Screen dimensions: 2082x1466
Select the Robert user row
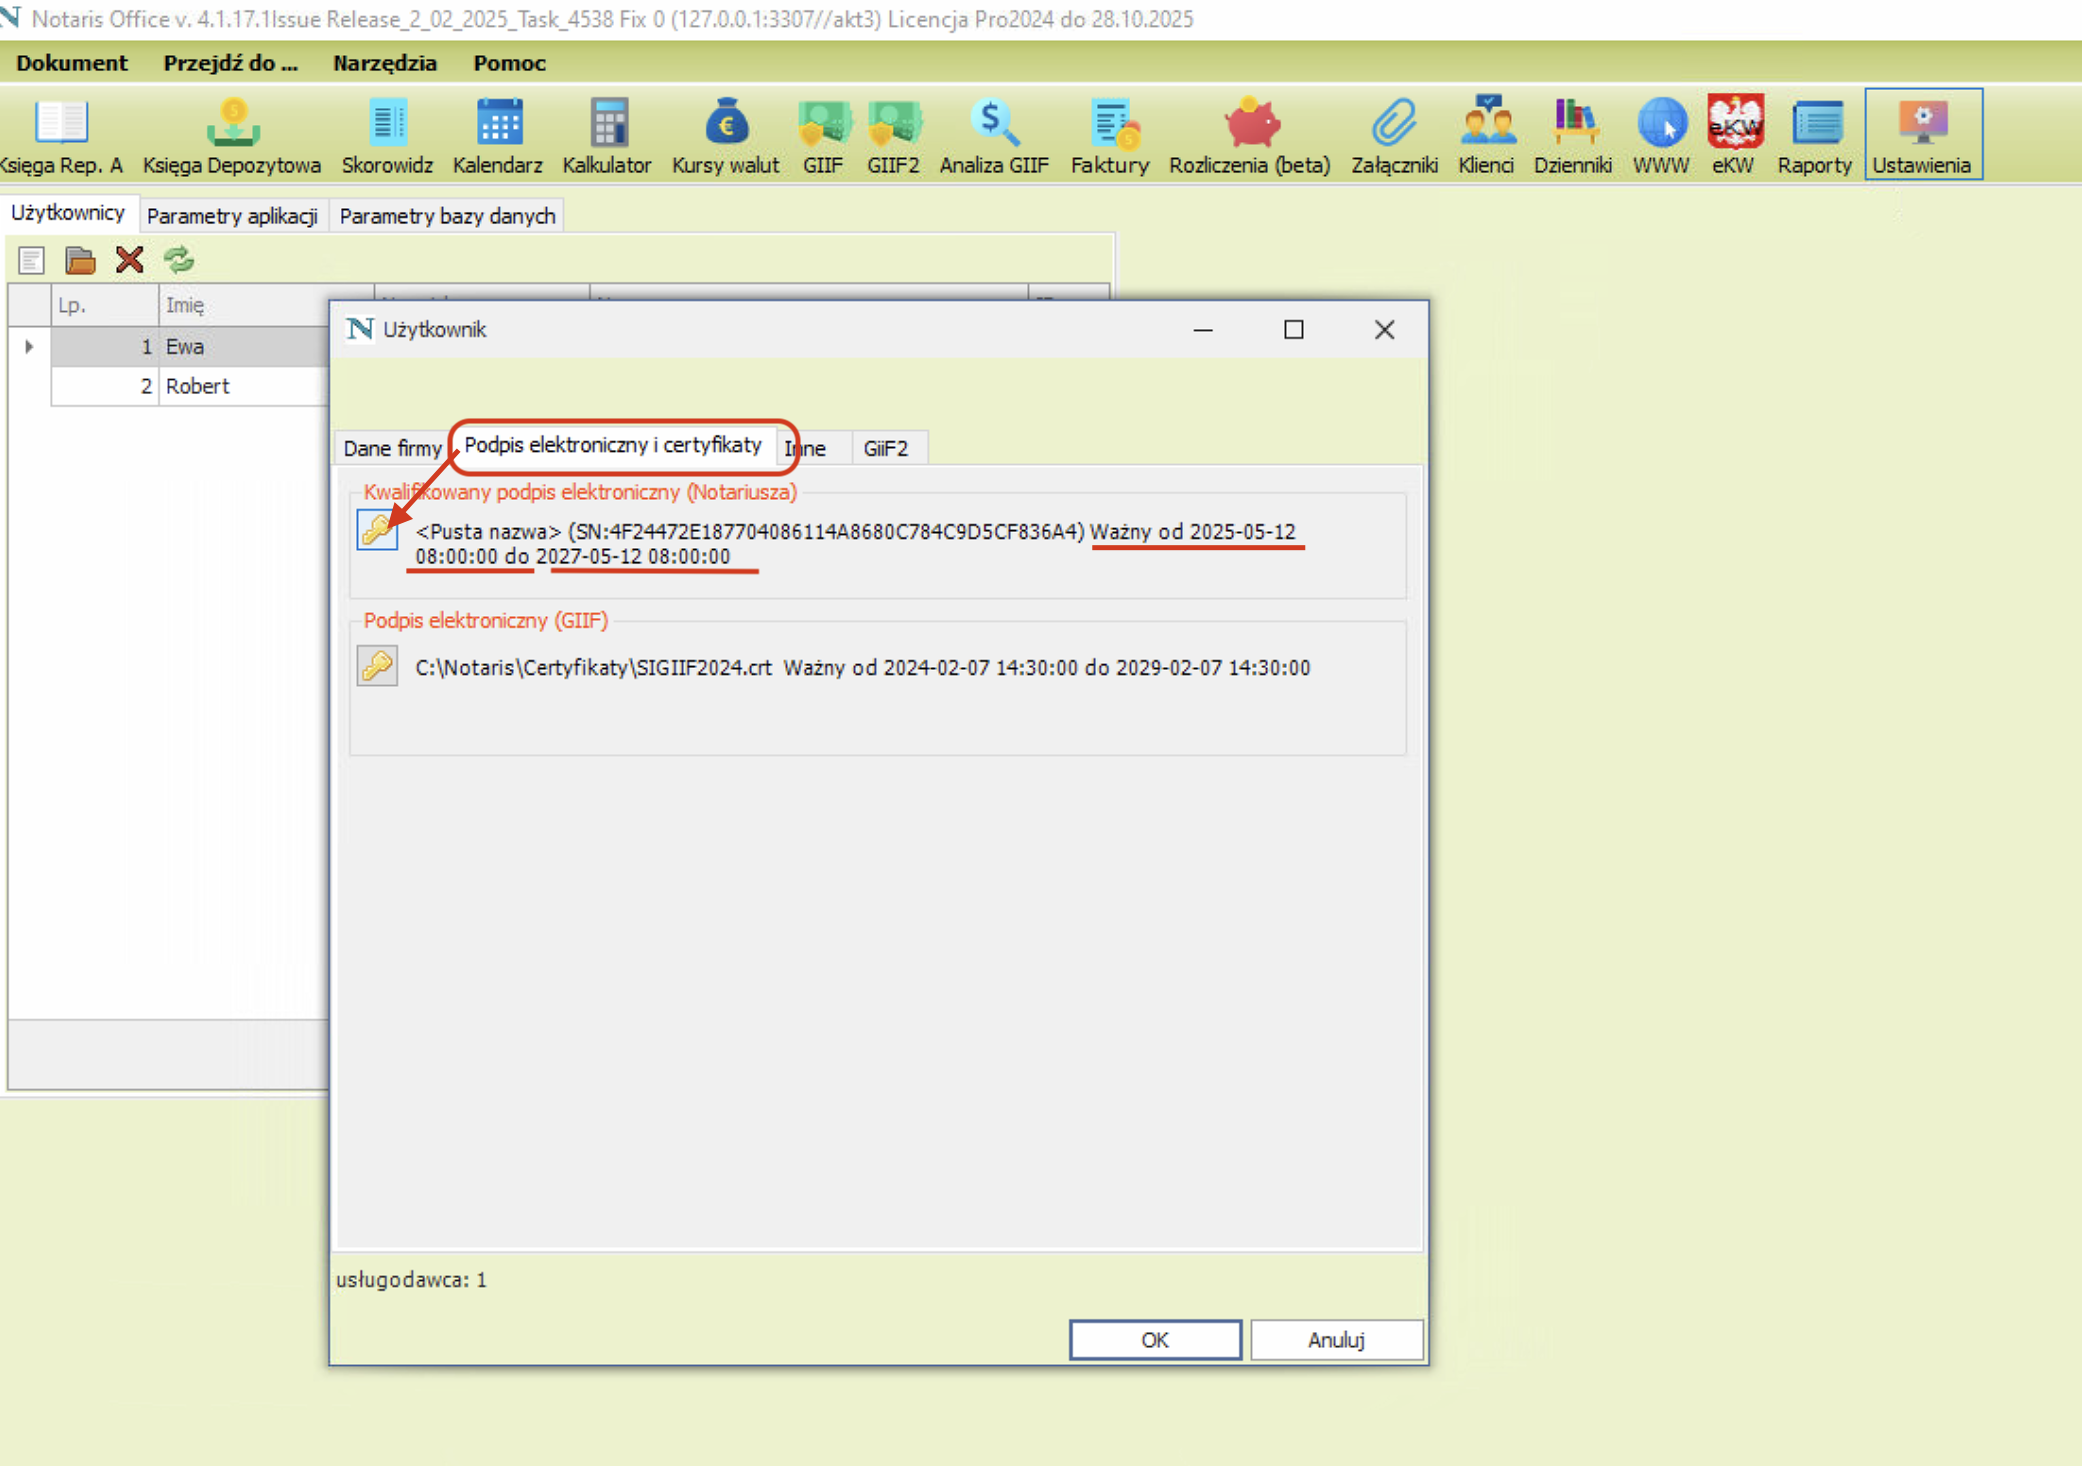tap(197, 386)
